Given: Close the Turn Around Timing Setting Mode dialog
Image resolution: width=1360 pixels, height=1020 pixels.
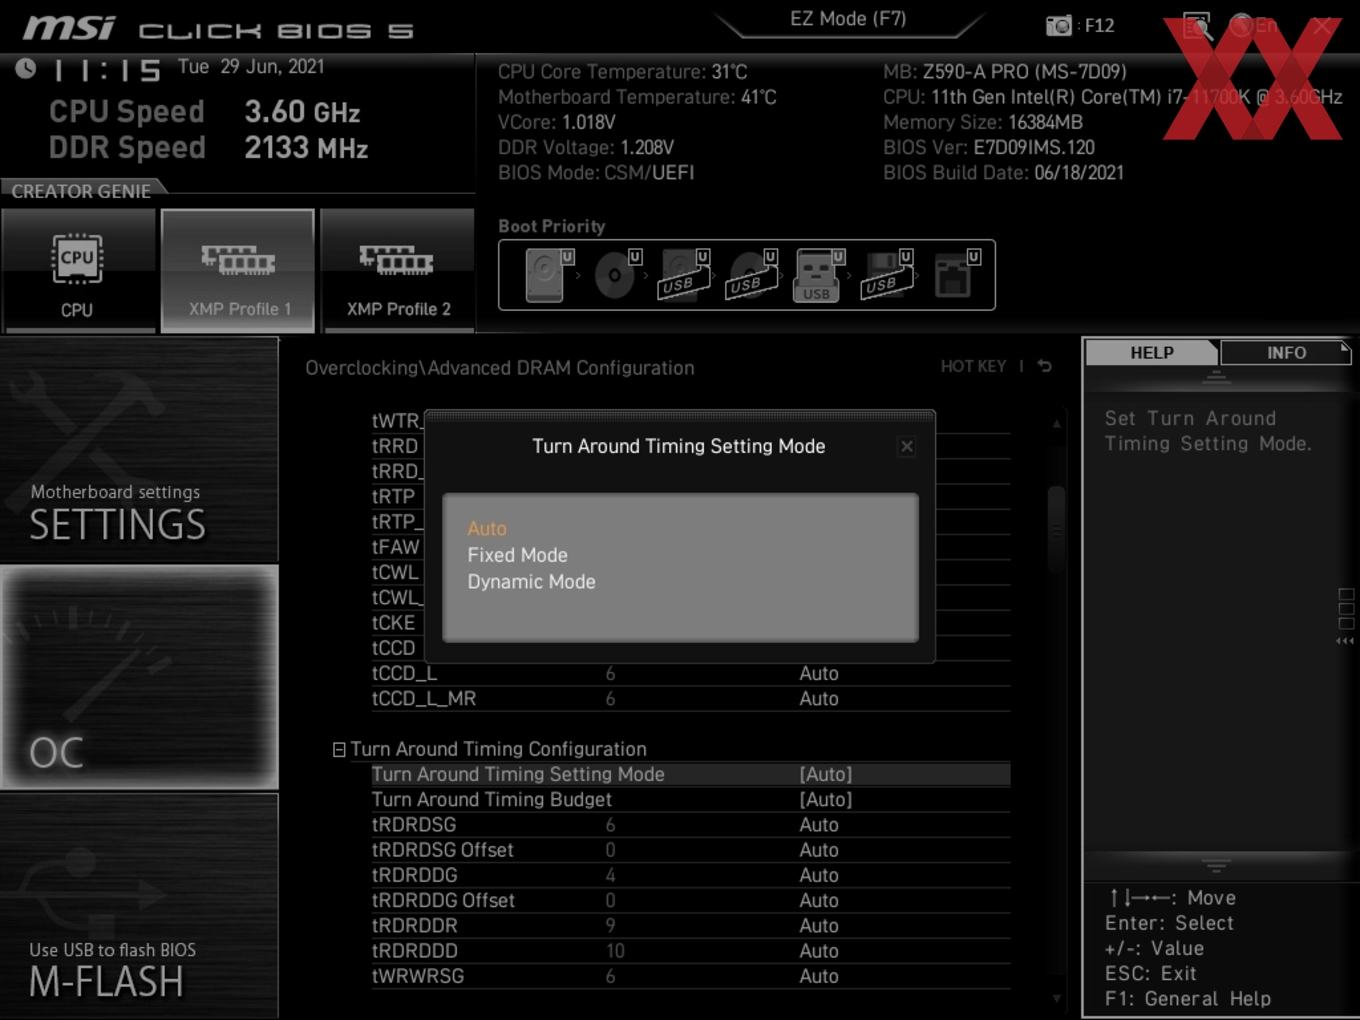Looking at the screenshot, I should [906, 446].
